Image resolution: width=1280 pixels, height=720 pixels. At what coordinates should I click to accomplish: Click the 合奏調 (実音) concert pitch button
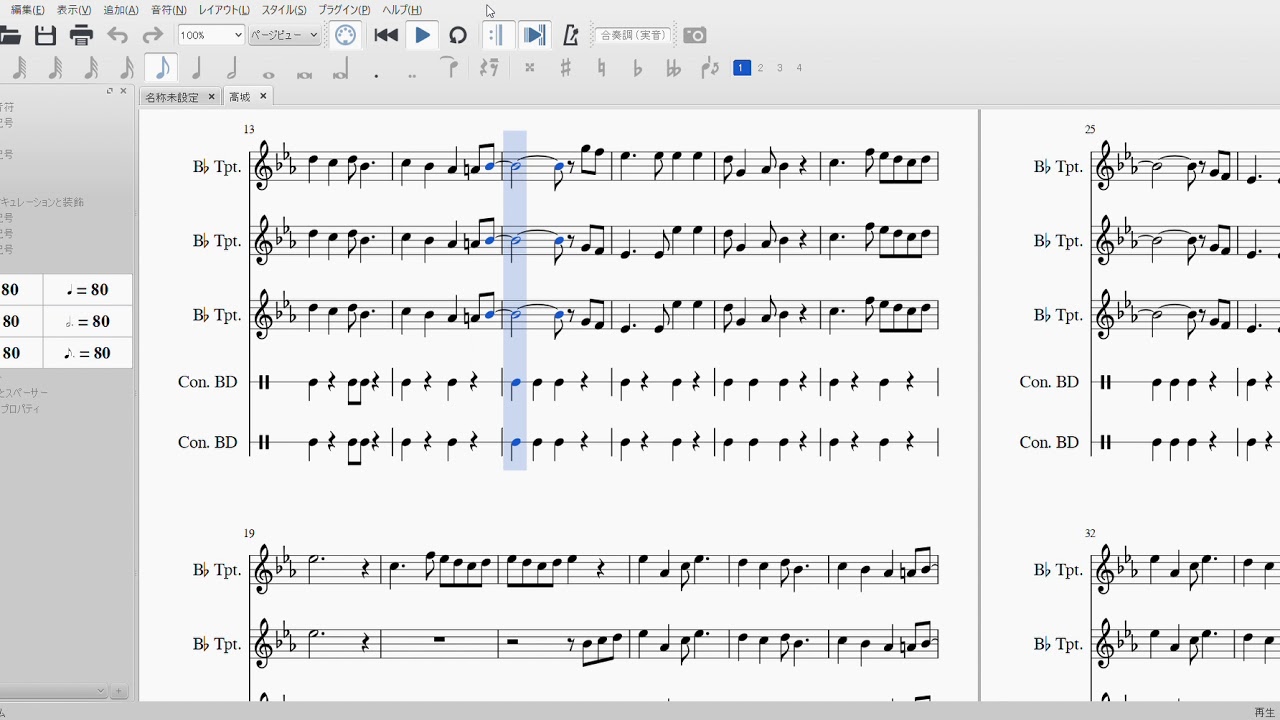pyautogui.click(x=632, y=36)
